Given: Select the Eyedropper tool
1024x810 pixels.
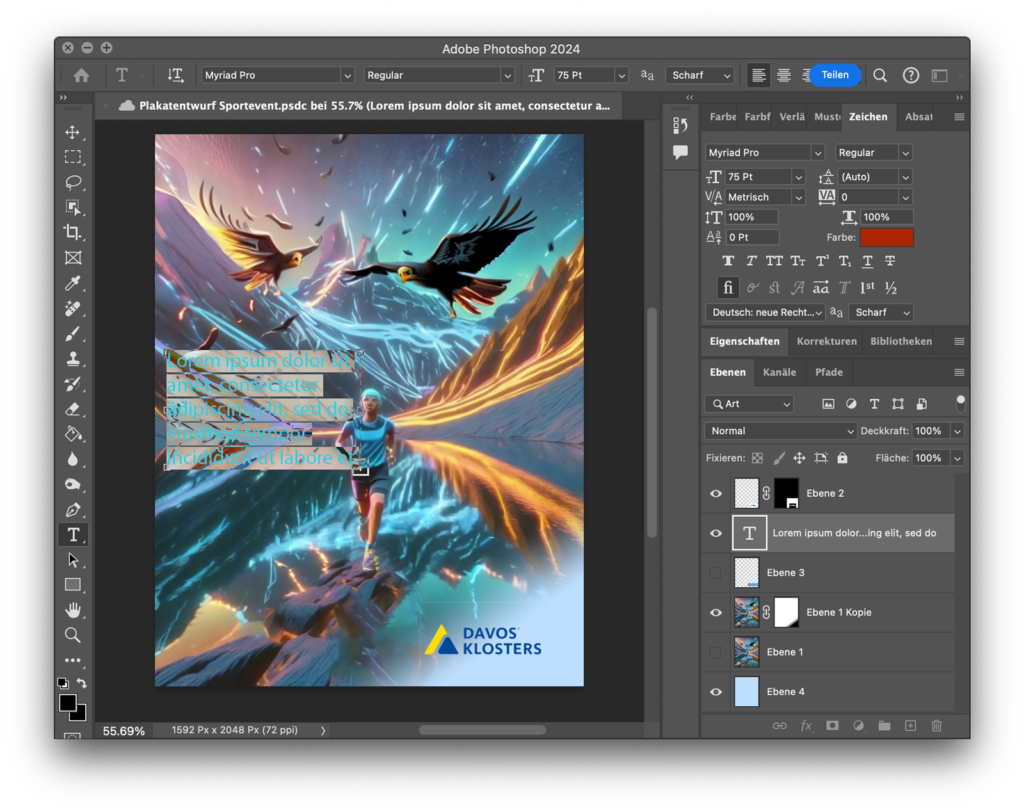Looking at the screenshot, I should point(73,283).
